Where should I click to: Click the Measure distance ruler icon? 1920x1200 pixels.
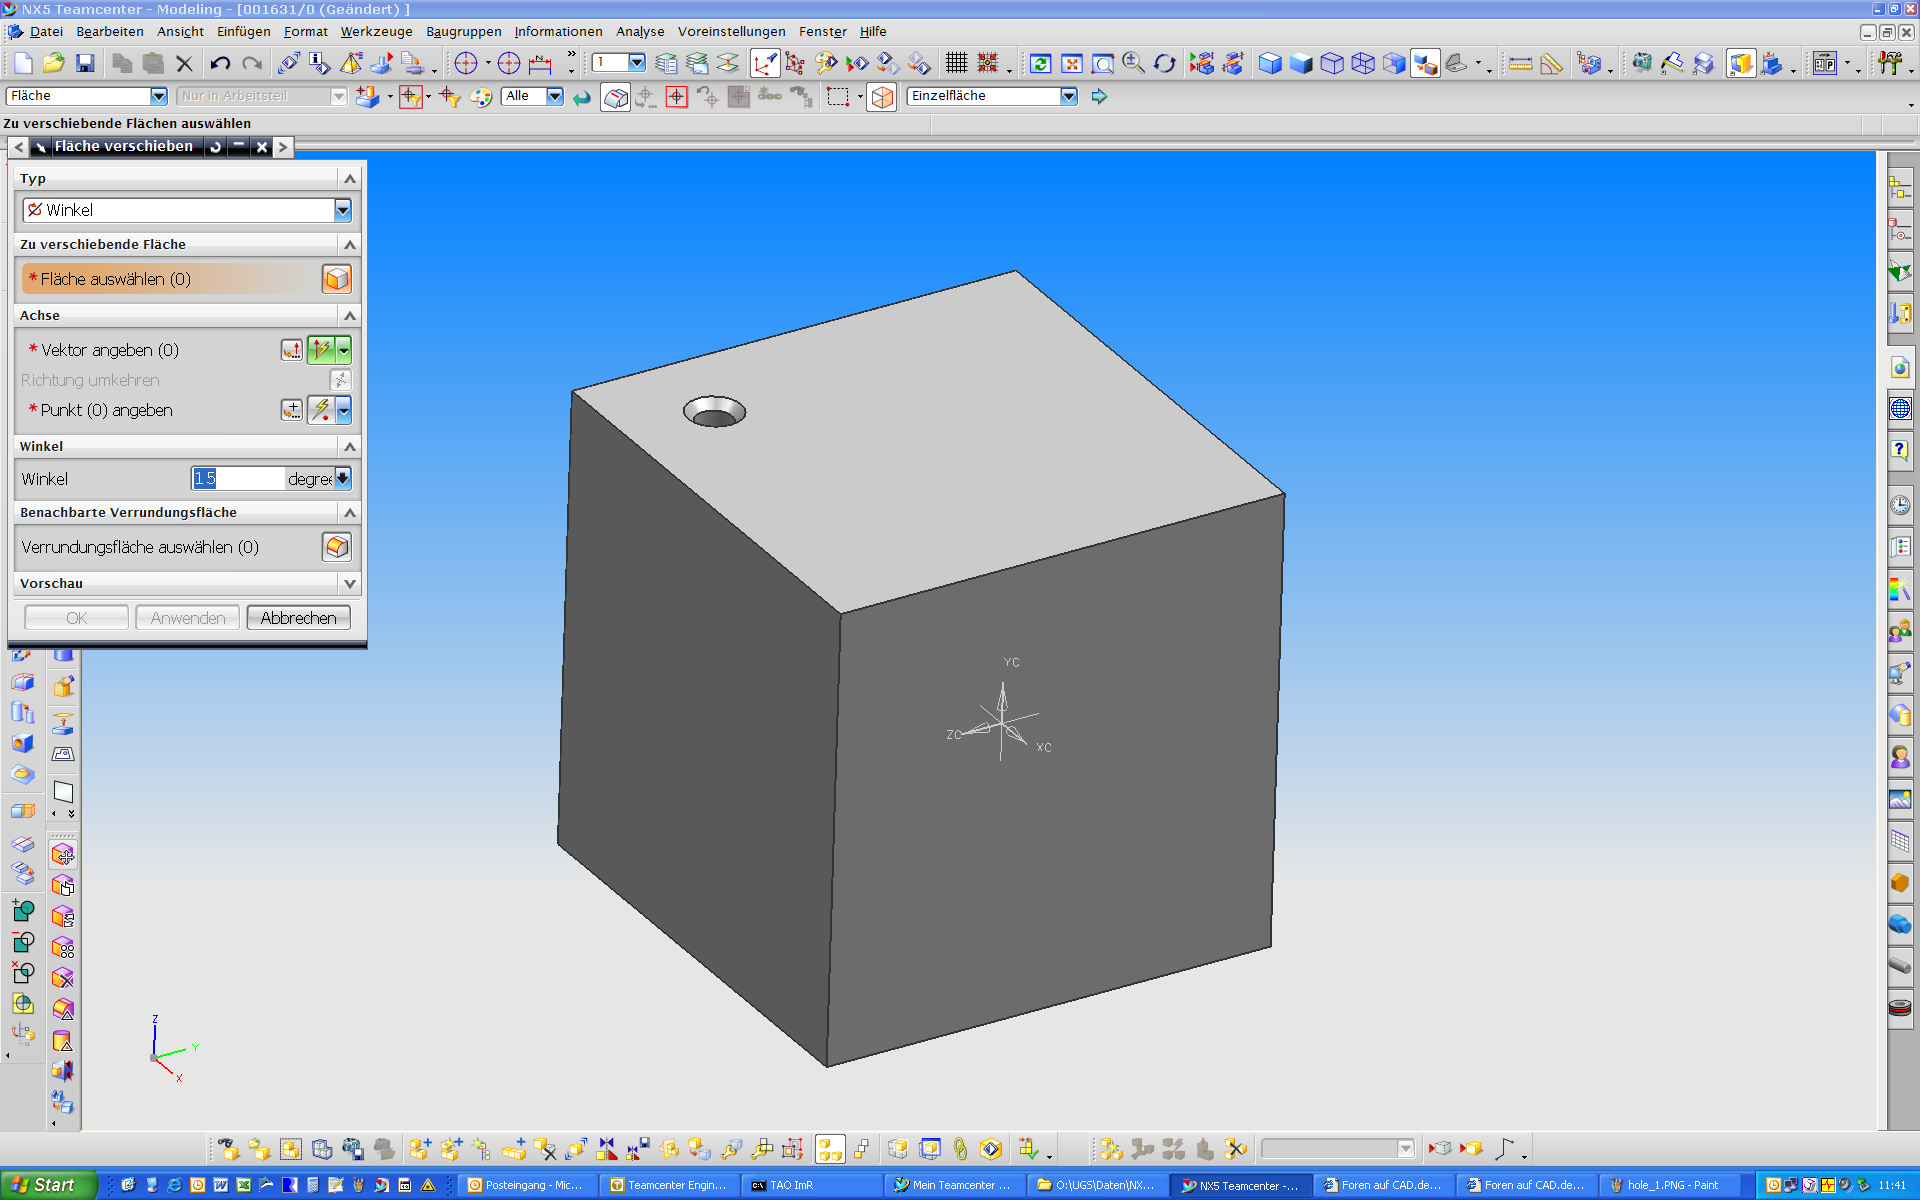(x=1520, y=64)
